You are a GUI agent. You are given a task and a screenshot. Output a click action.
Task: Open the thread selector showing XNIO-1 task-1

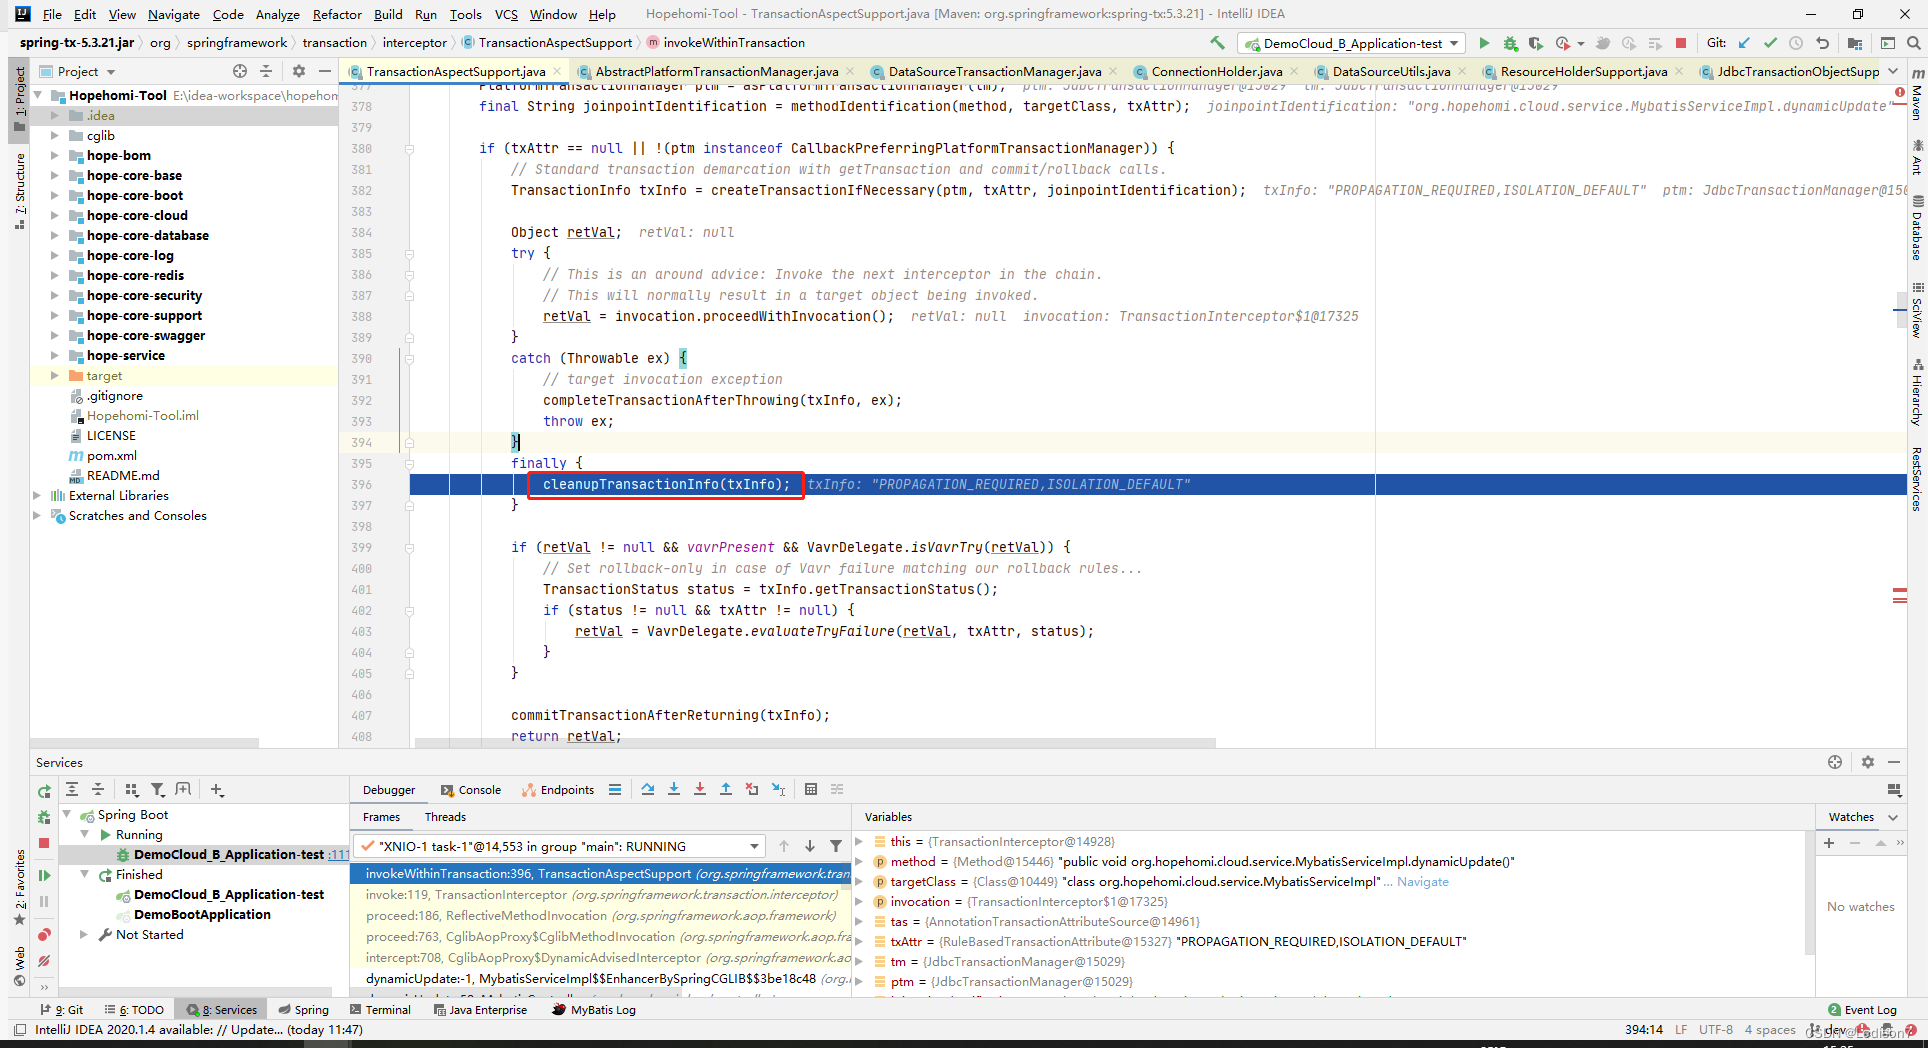pos(560,846)
